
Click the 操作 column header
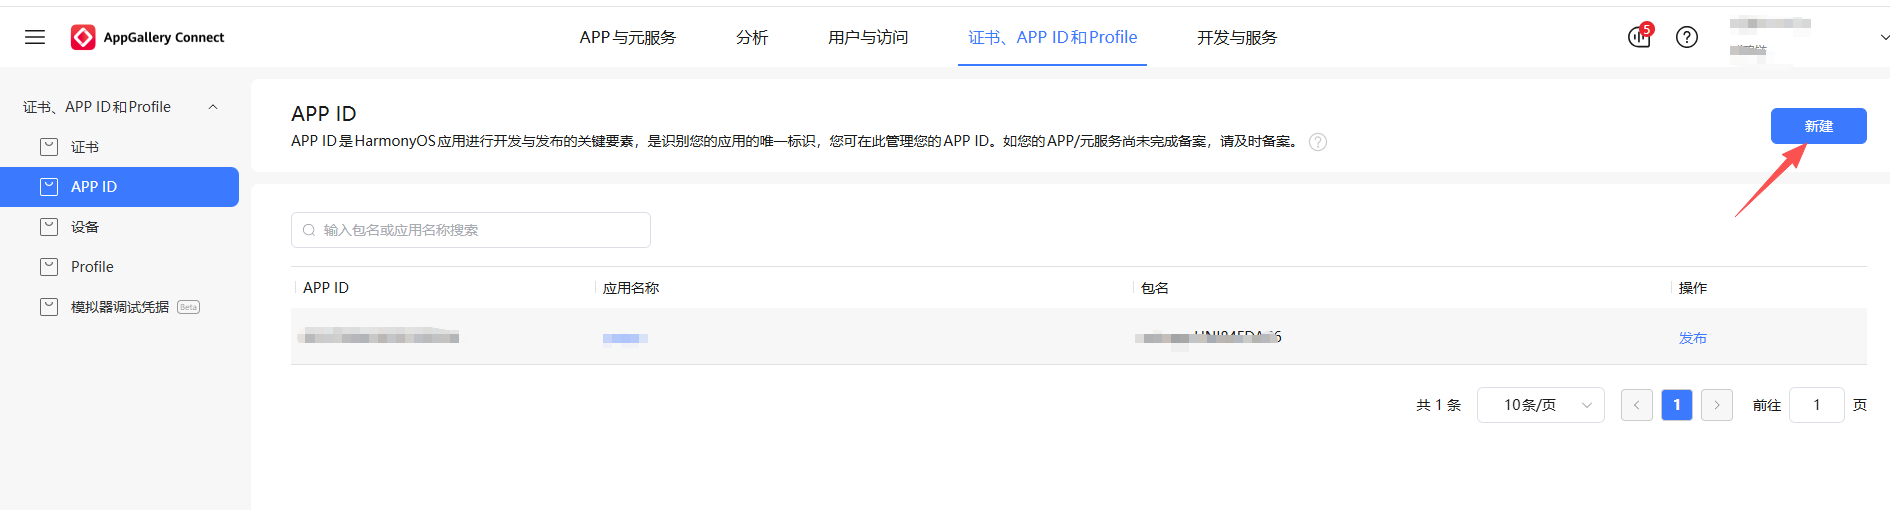click(x=1692, y=288)
